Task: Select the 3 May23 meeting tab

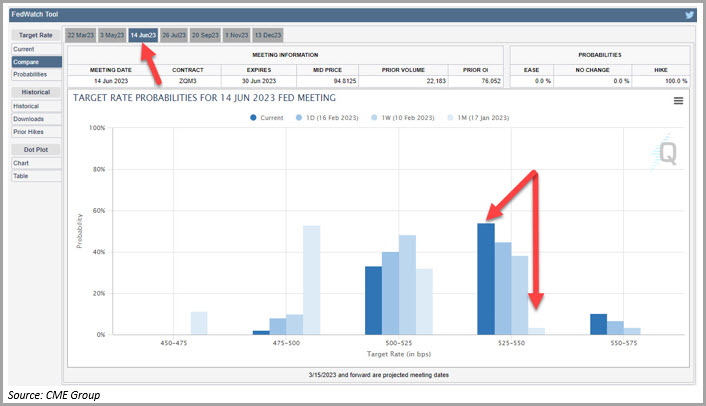Action: [x=112, y=35]
